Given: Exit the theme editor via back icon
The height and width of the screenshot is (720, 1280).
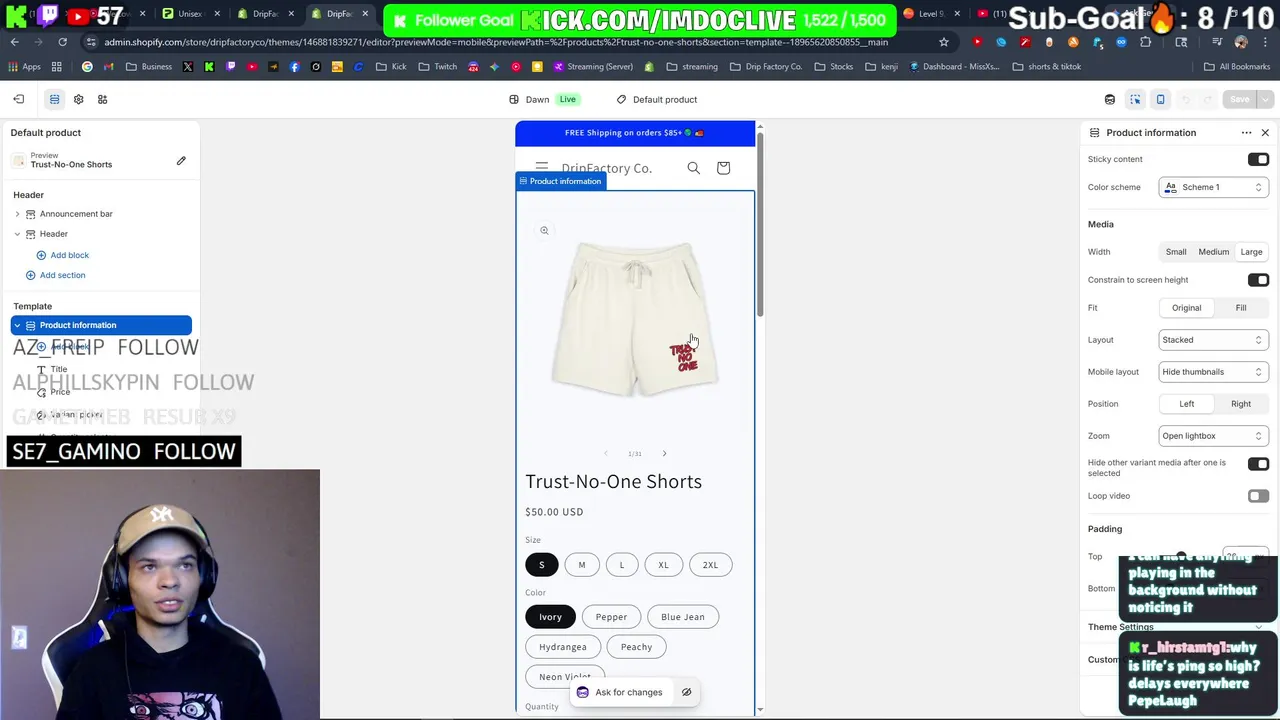Looking at the screenshot, I should pos(18,99).
